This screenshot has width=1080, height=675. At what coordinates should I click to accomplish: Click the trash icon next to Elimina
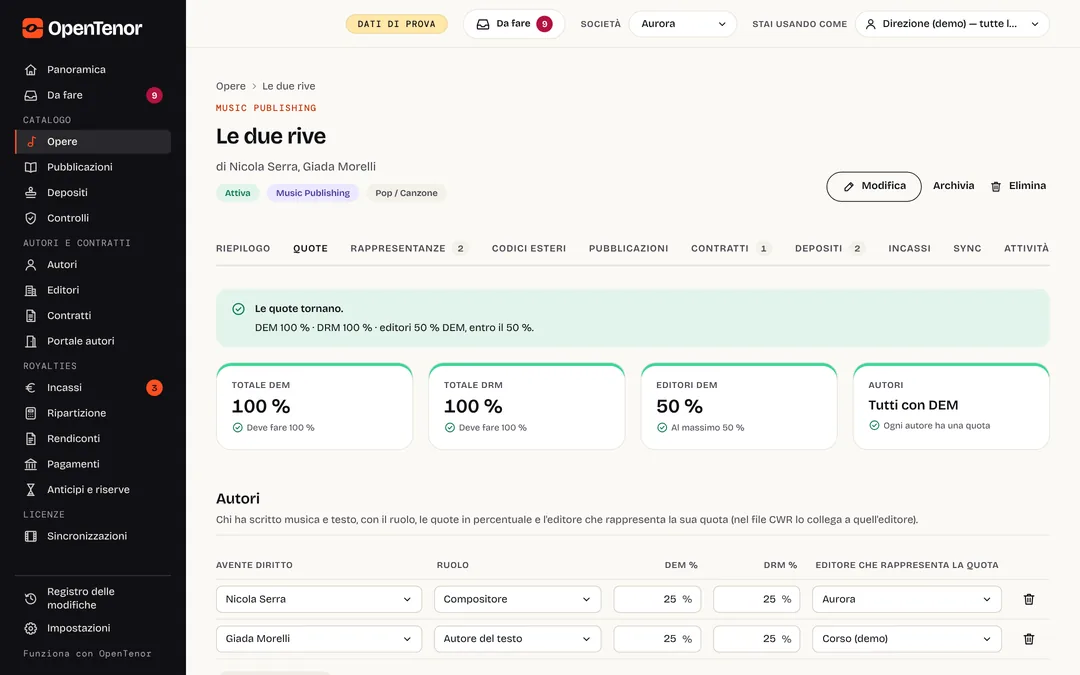995,186
